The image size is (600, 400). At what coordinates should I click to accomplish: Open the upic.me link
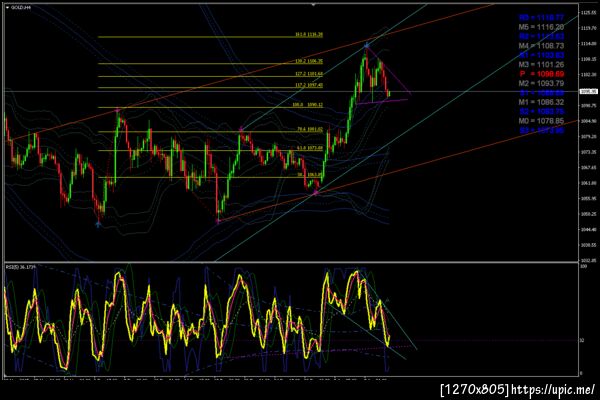(x=553, y=390)
